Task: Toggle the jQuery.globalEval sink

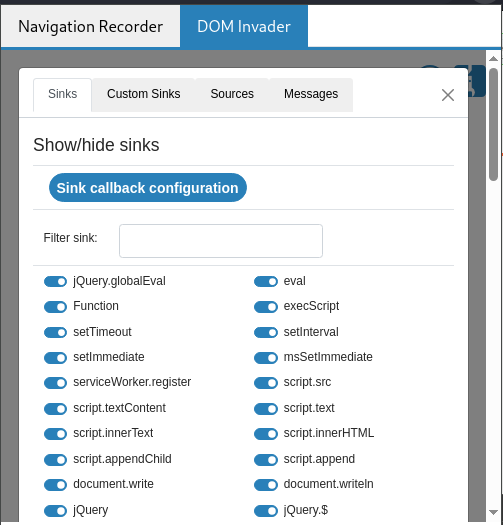Action: click(56, 282)
